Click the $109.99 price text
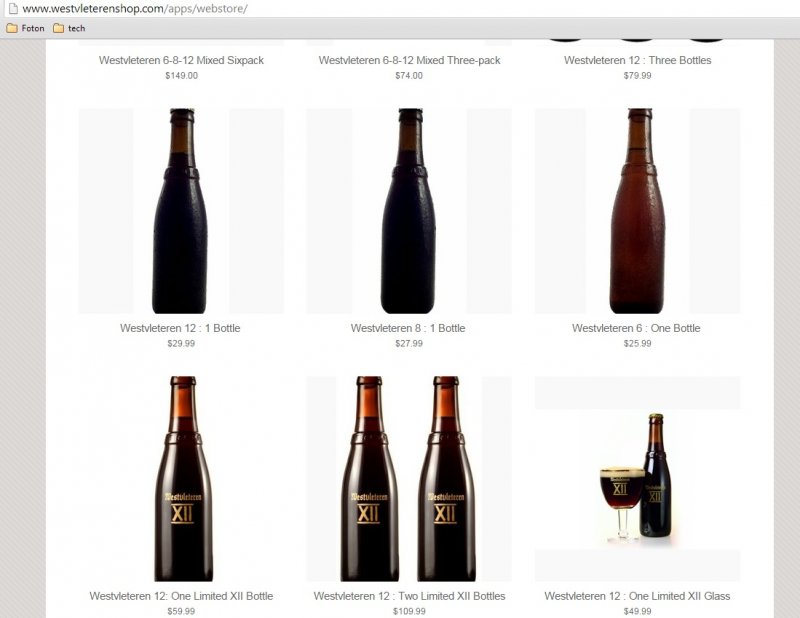 (409, 611)
